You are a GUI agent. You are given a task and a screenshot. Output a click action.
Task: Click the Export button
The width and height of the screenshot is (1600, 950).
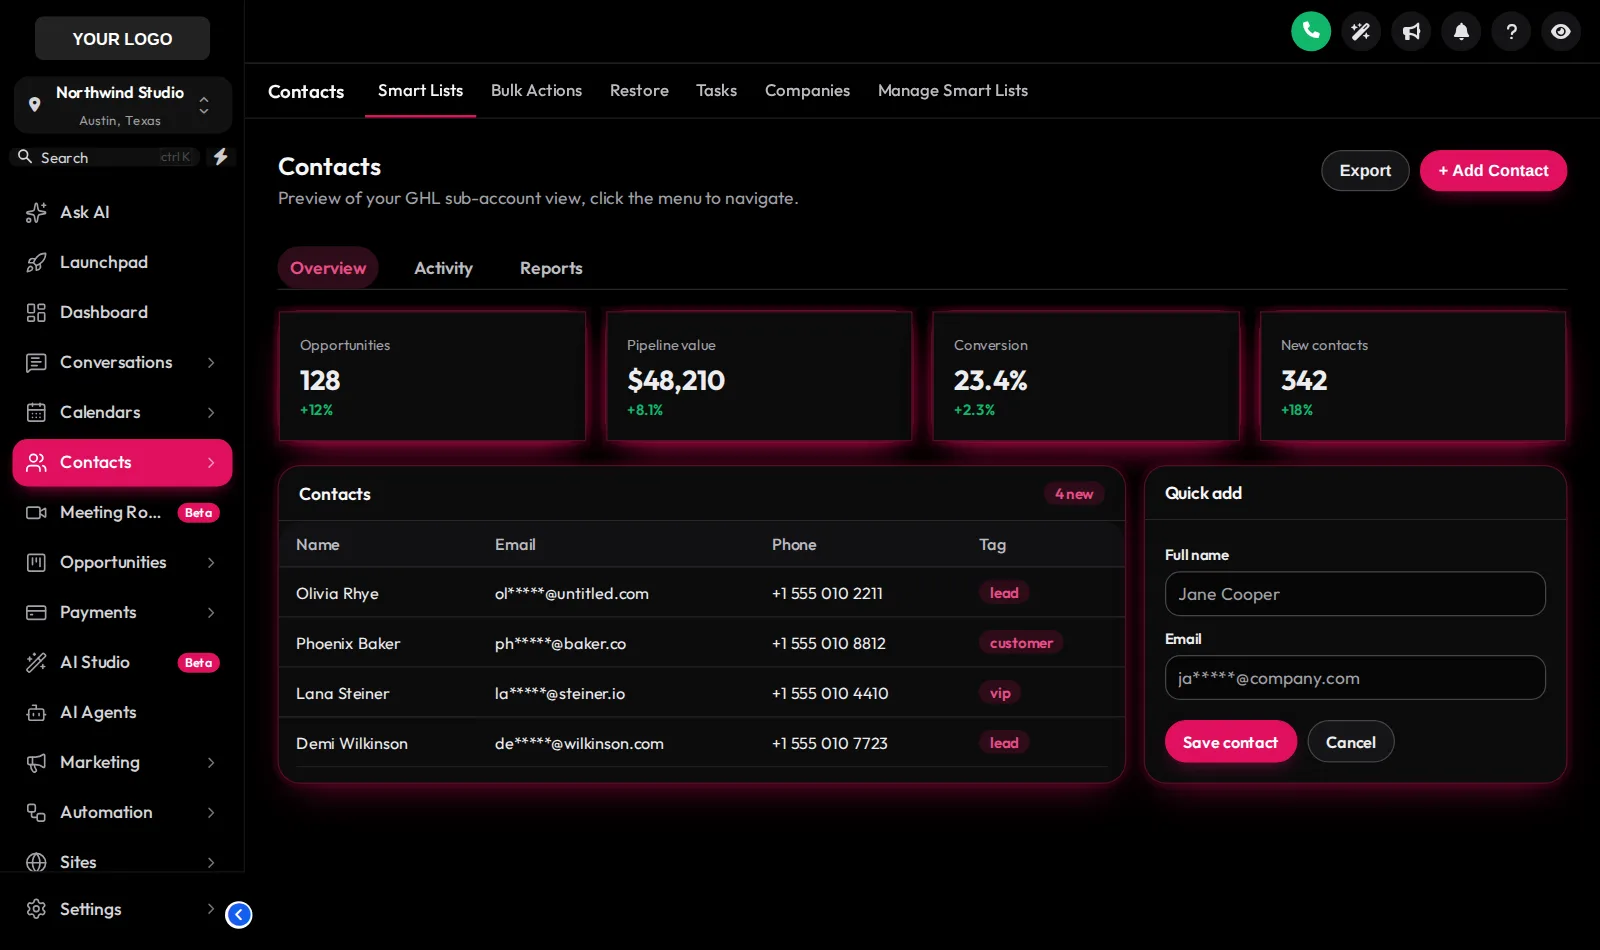1365,170
